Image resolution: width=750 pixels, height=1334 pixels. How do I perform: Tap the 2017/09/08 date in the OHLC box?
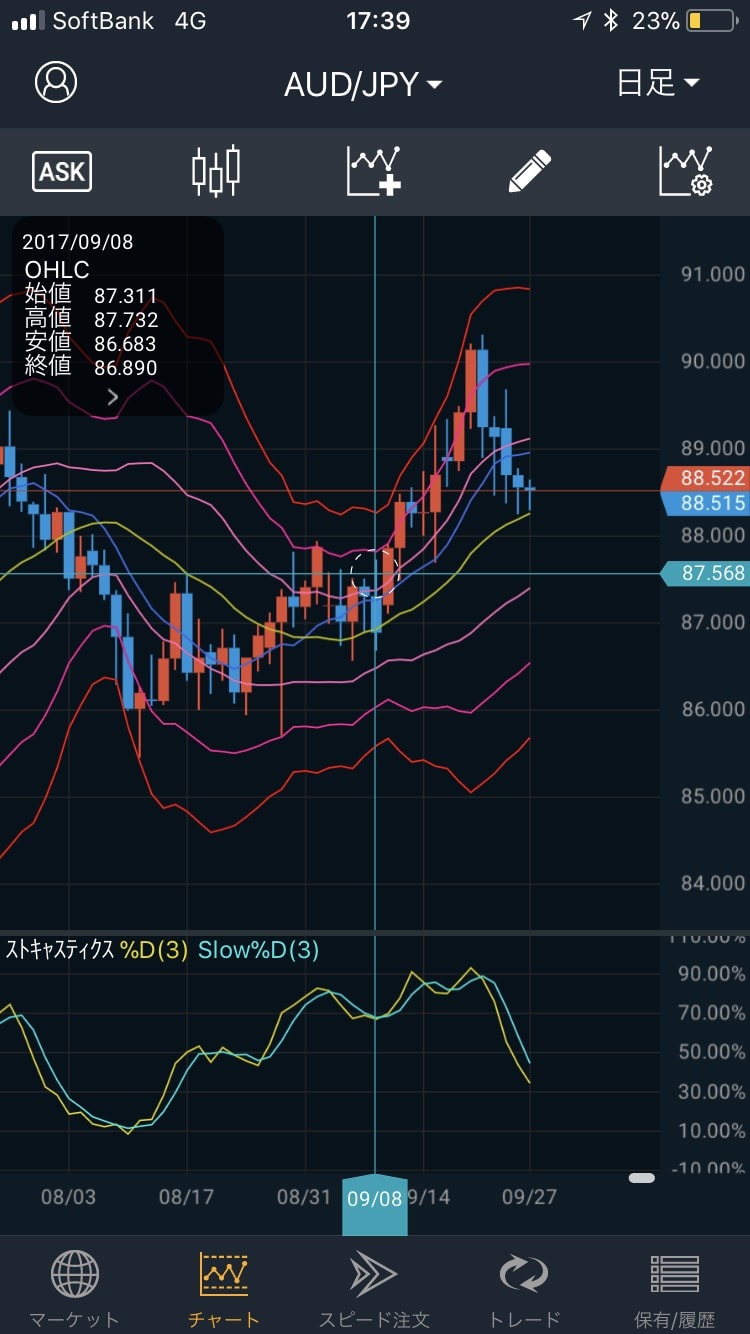[77, 241]
